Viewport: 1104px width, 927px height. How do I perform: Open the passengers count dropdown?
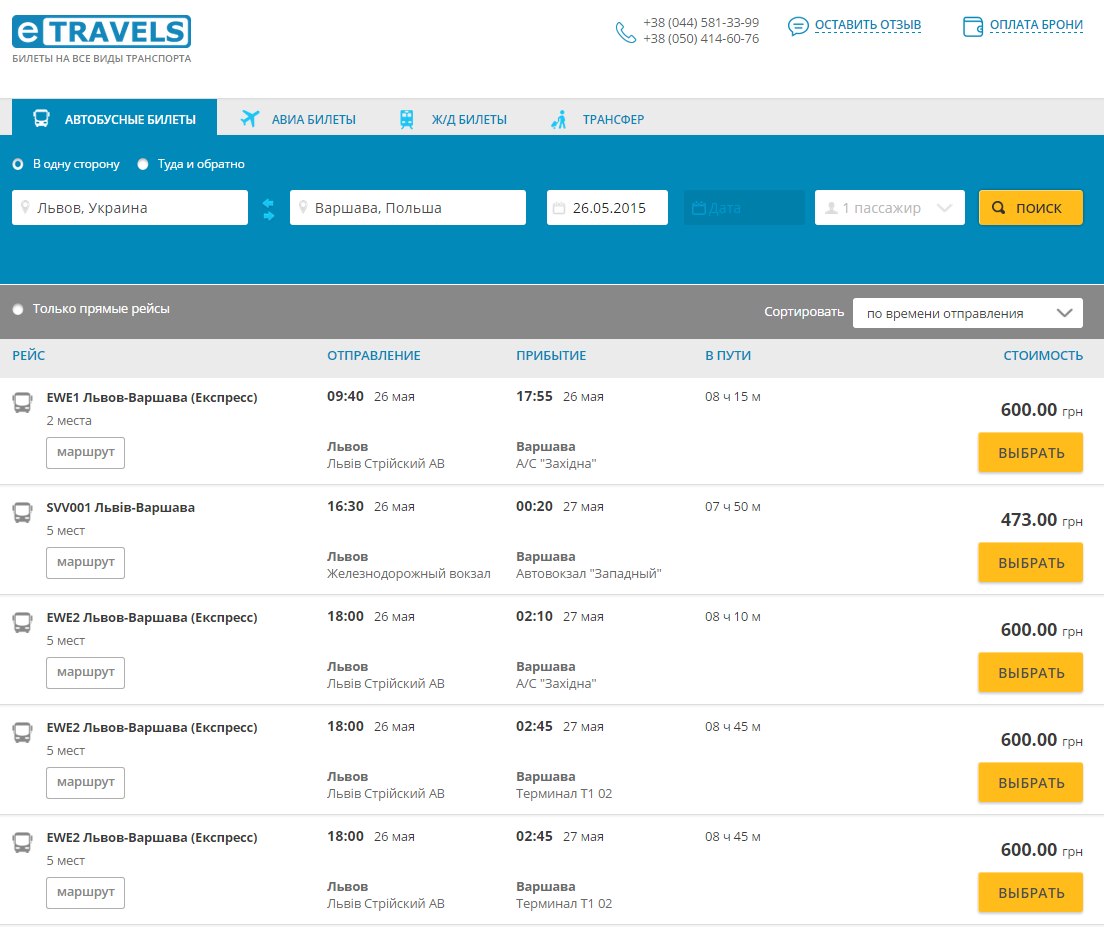[x=890, y=208]
